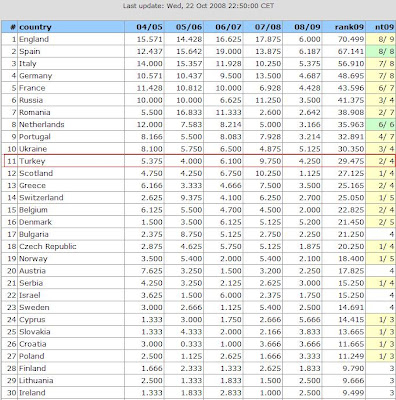396x400 pixels.
Task: Click France's rank09 value 43.596
Action: point(351,88)
